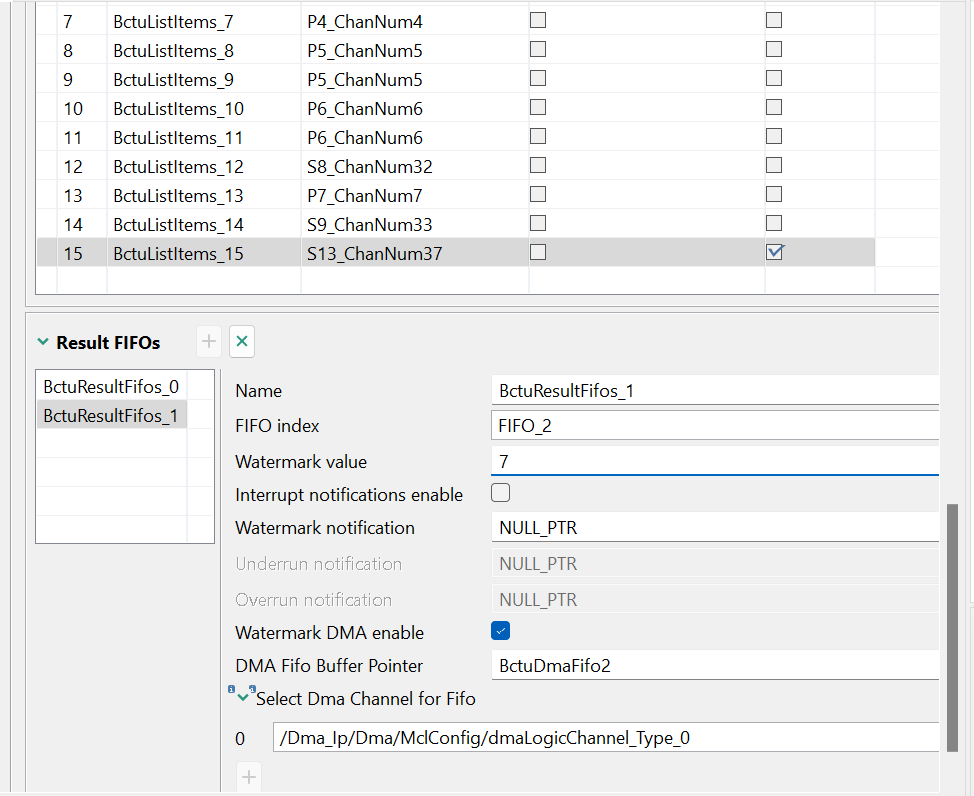Toggle second checkbox in BctuListItems_11 row
The width and height of the screenshot is (974, 796).
tap(774, 136)
